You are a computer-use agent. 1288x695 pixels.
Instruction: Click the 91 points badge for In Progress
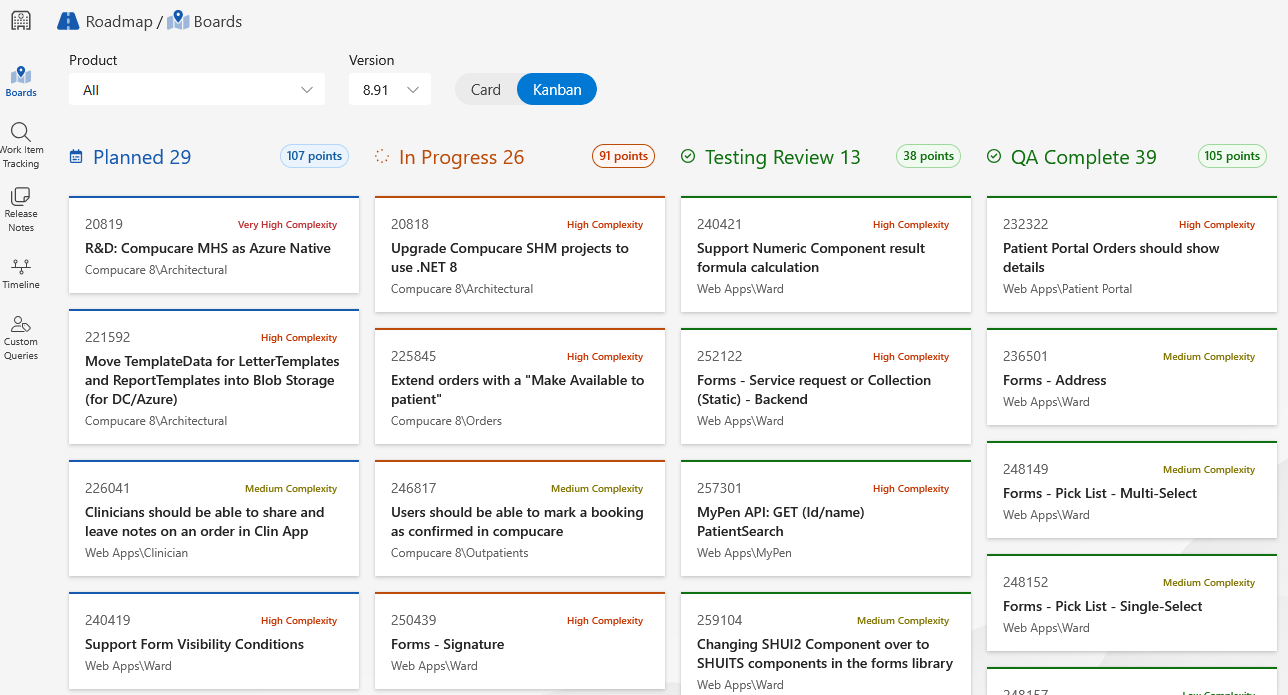tap(623, 156)
